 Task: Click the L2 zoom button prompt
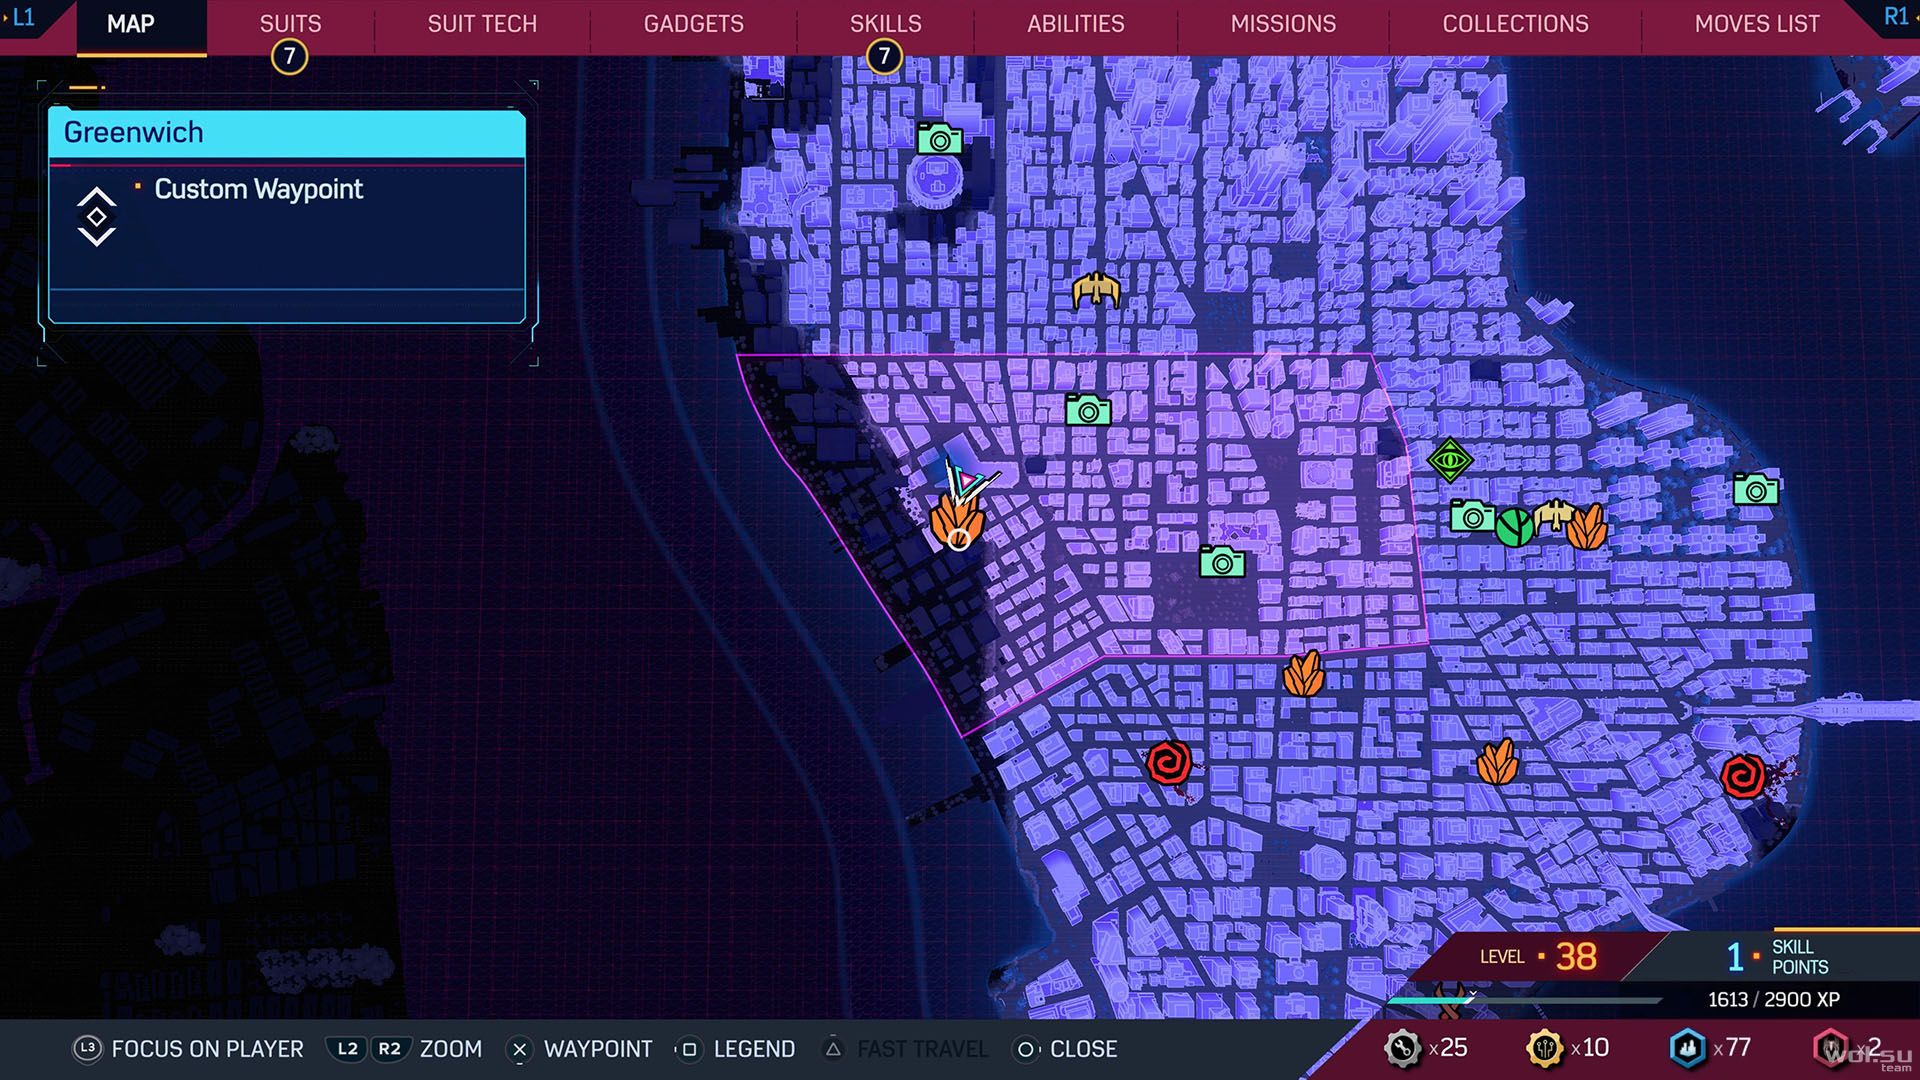click(347, 1049)
